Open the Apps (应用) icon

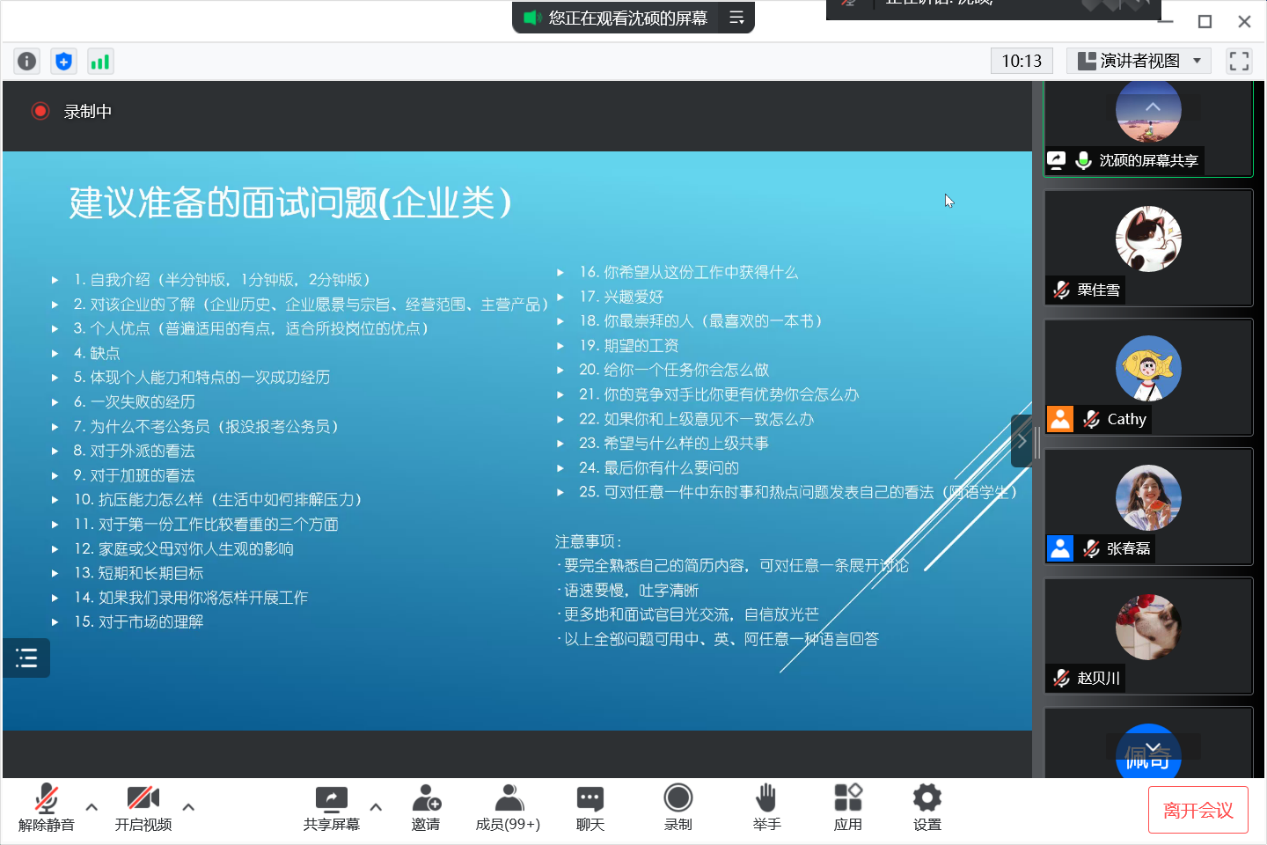tap(848, 807)
